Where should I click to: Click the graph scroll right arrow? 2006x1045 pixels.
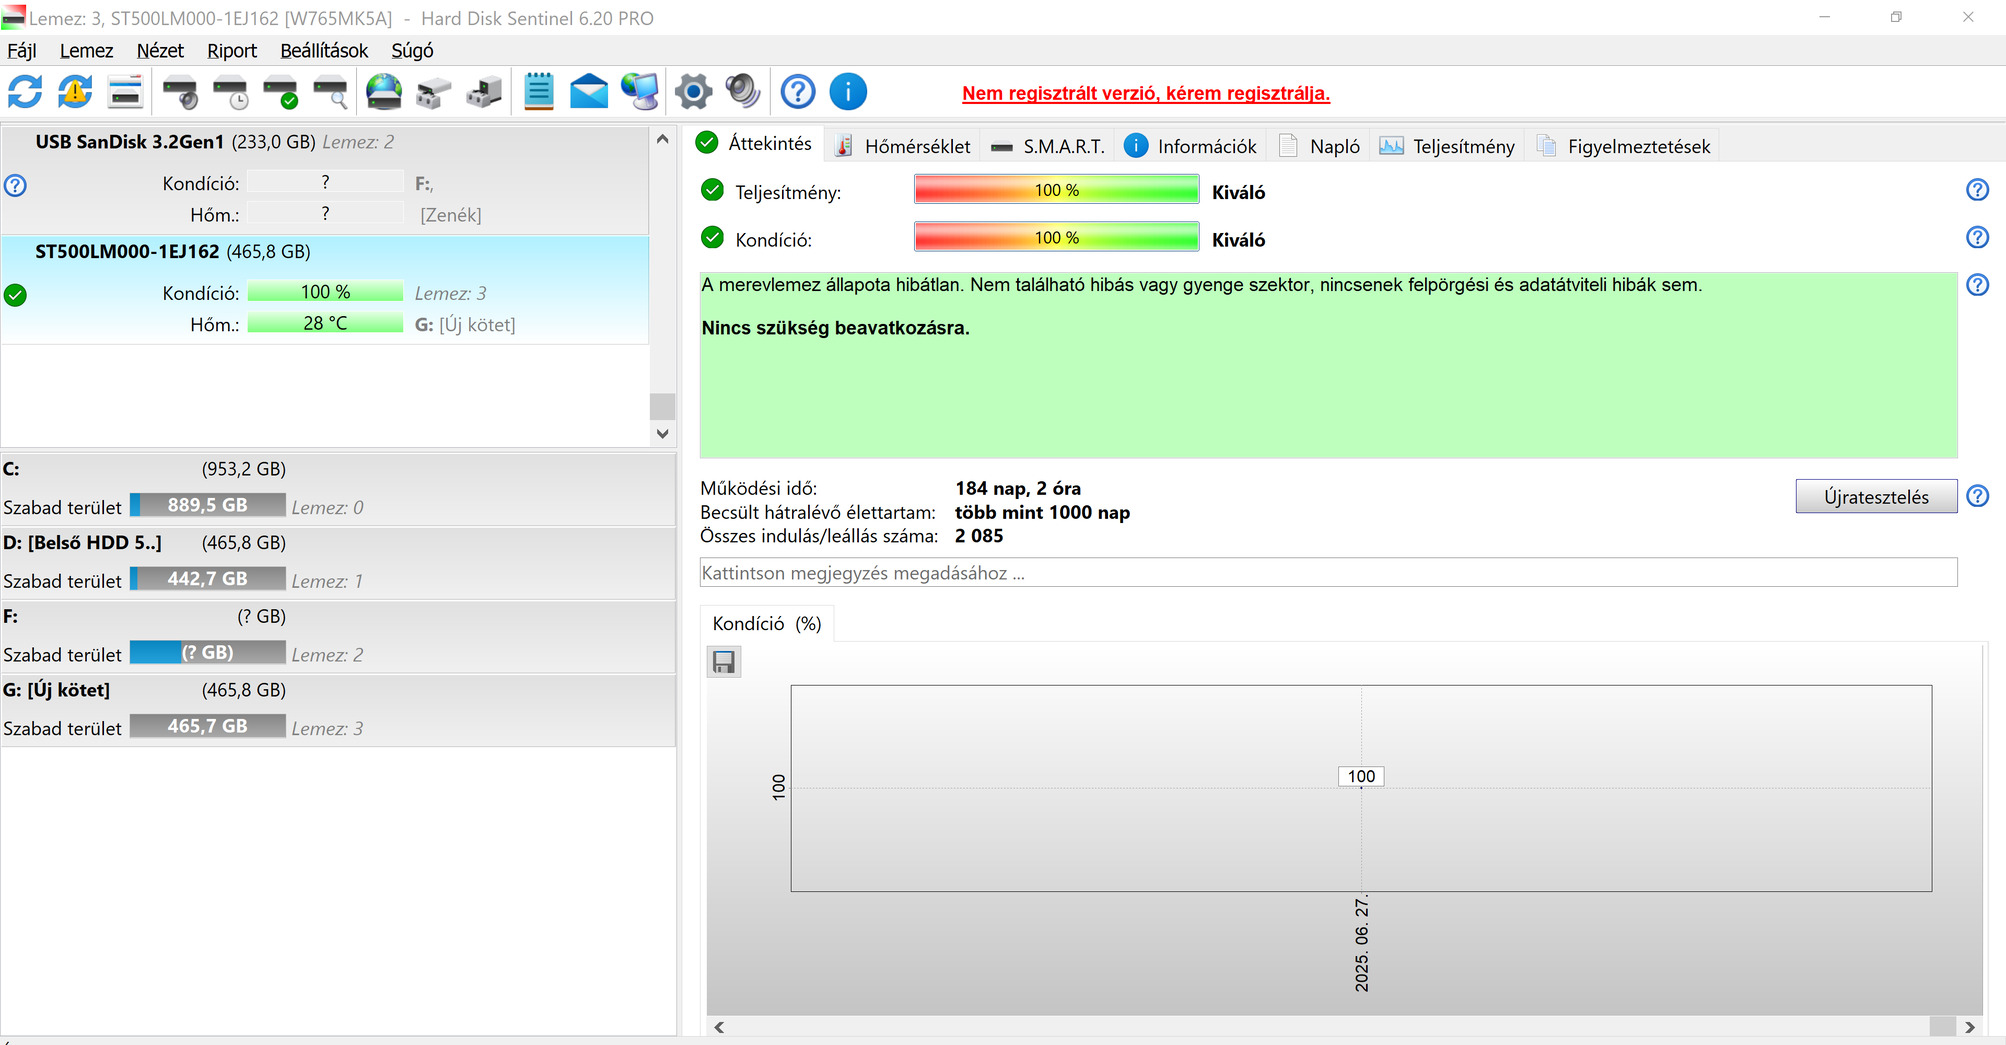(1970, 1027)
